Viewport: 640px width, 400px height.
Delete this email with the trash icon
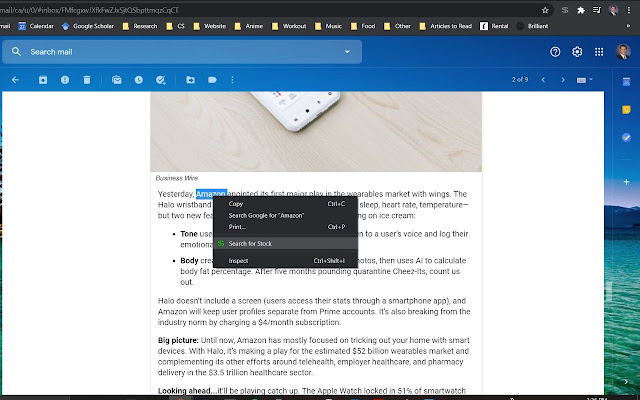(87, 80)
